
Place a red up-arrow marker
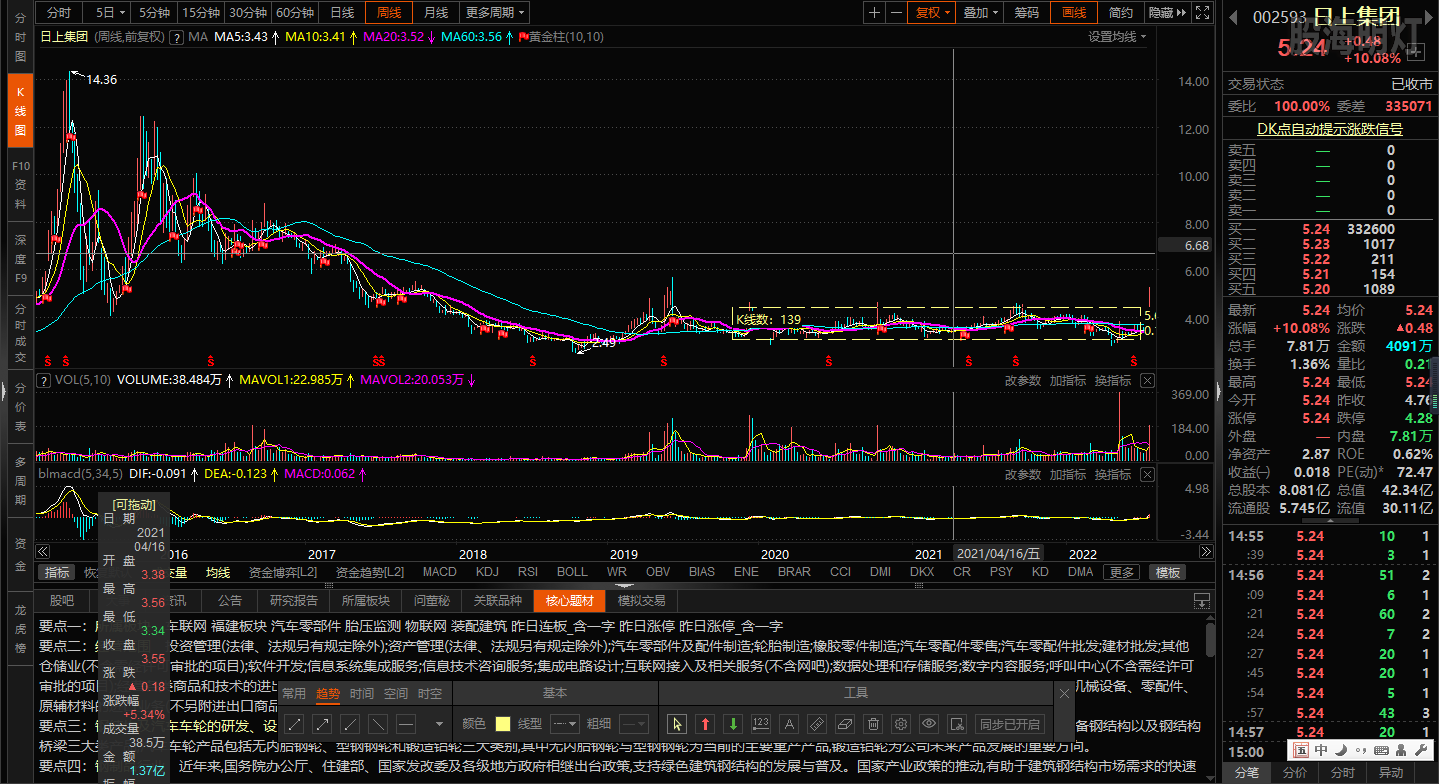click(705, 723)
